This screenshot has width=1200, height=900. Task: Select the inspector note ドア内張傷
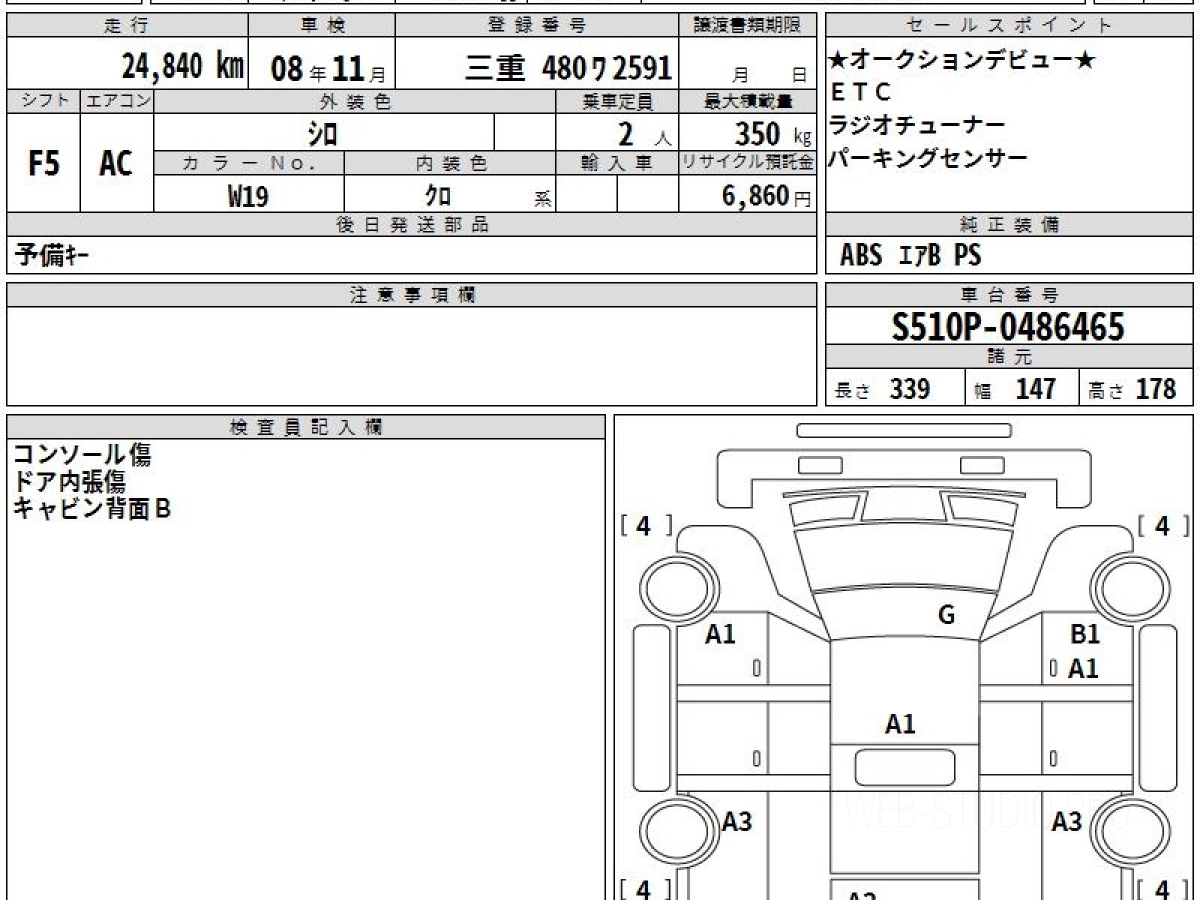[69, 482]
